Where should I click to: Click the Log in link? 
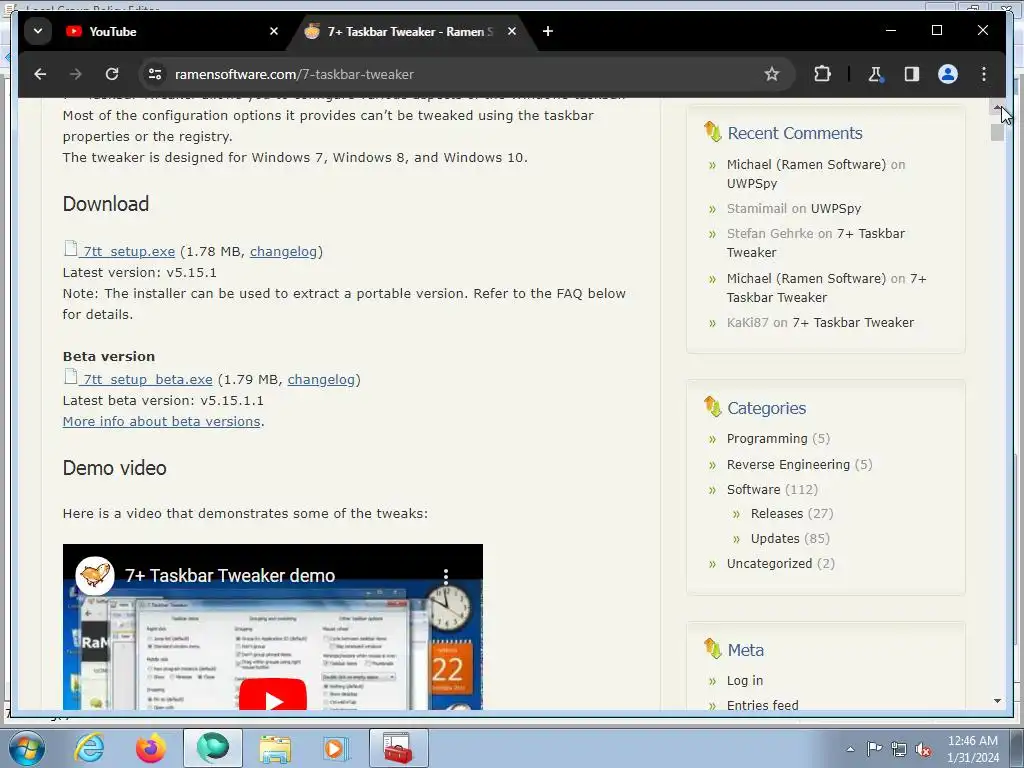(x=744, y=680)
